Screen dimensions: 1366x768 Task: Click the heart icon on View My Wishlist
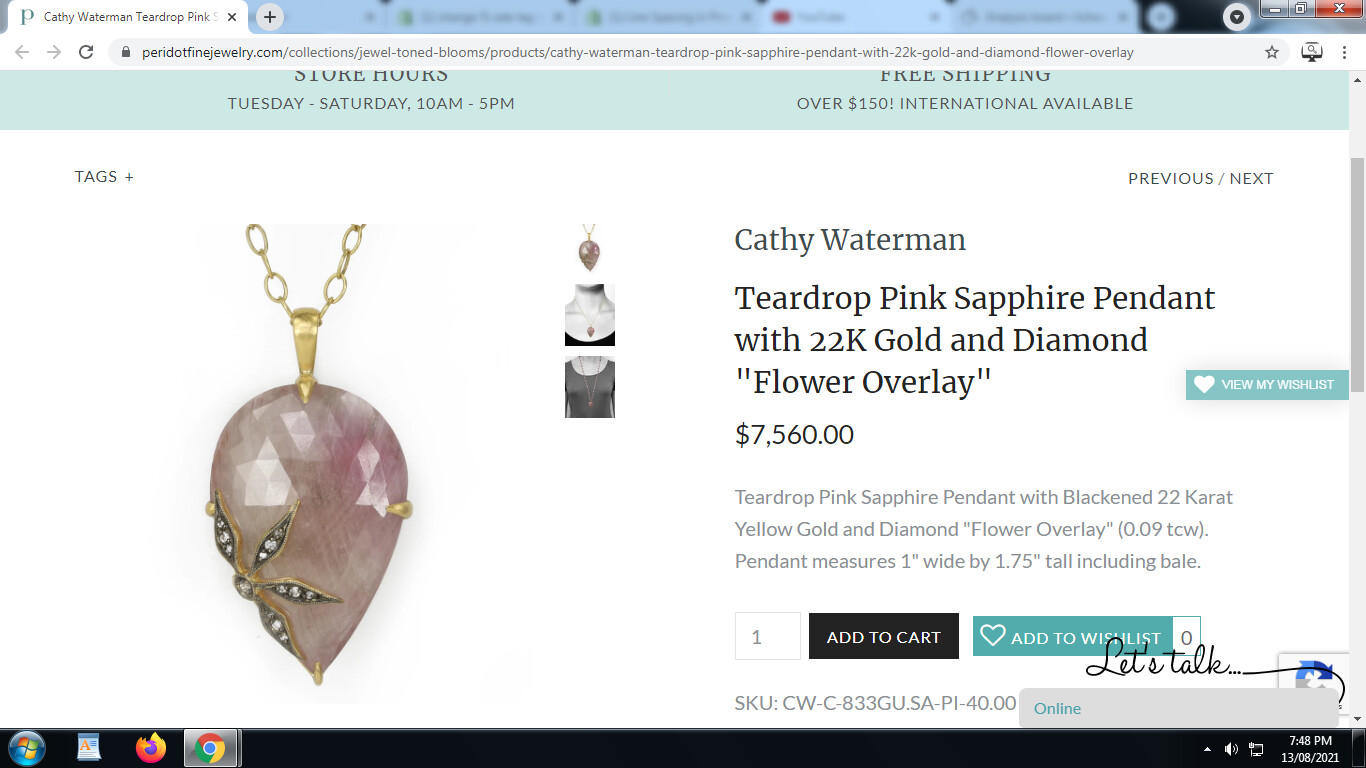click(x=1204, y=384)
